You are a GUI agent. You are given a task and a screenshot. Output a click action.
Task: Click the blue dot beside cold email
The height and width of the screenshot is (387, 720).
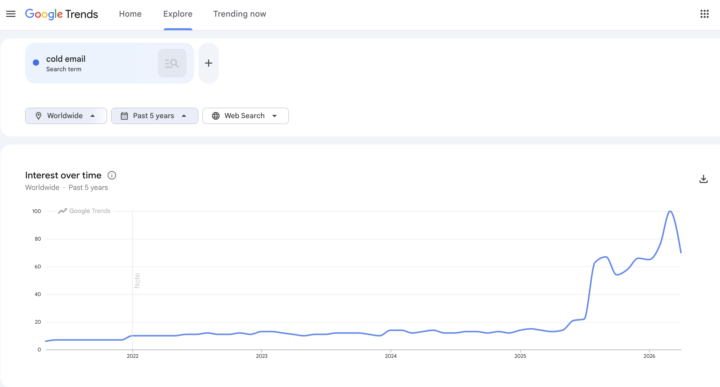[x=36, y=62]
